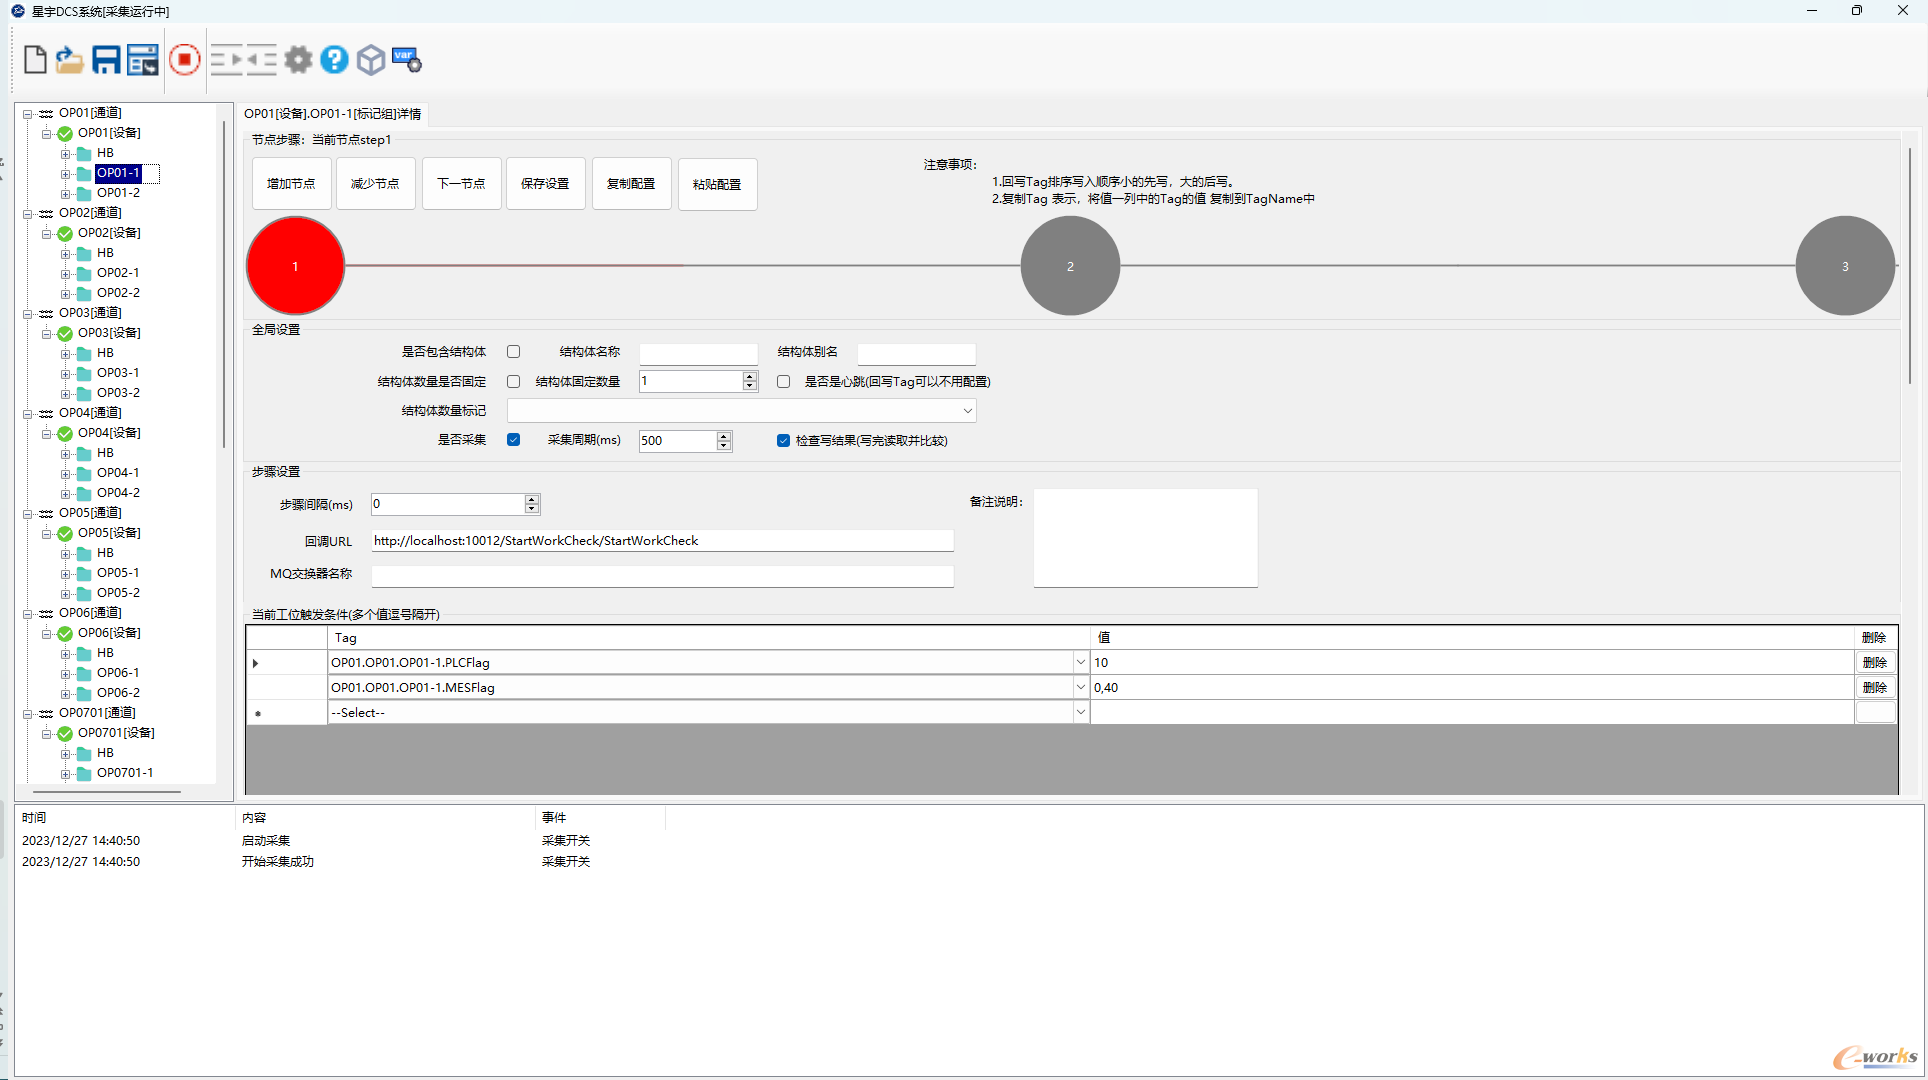Toggle 结构体数量是否固定 checkbox

point(513,382)
